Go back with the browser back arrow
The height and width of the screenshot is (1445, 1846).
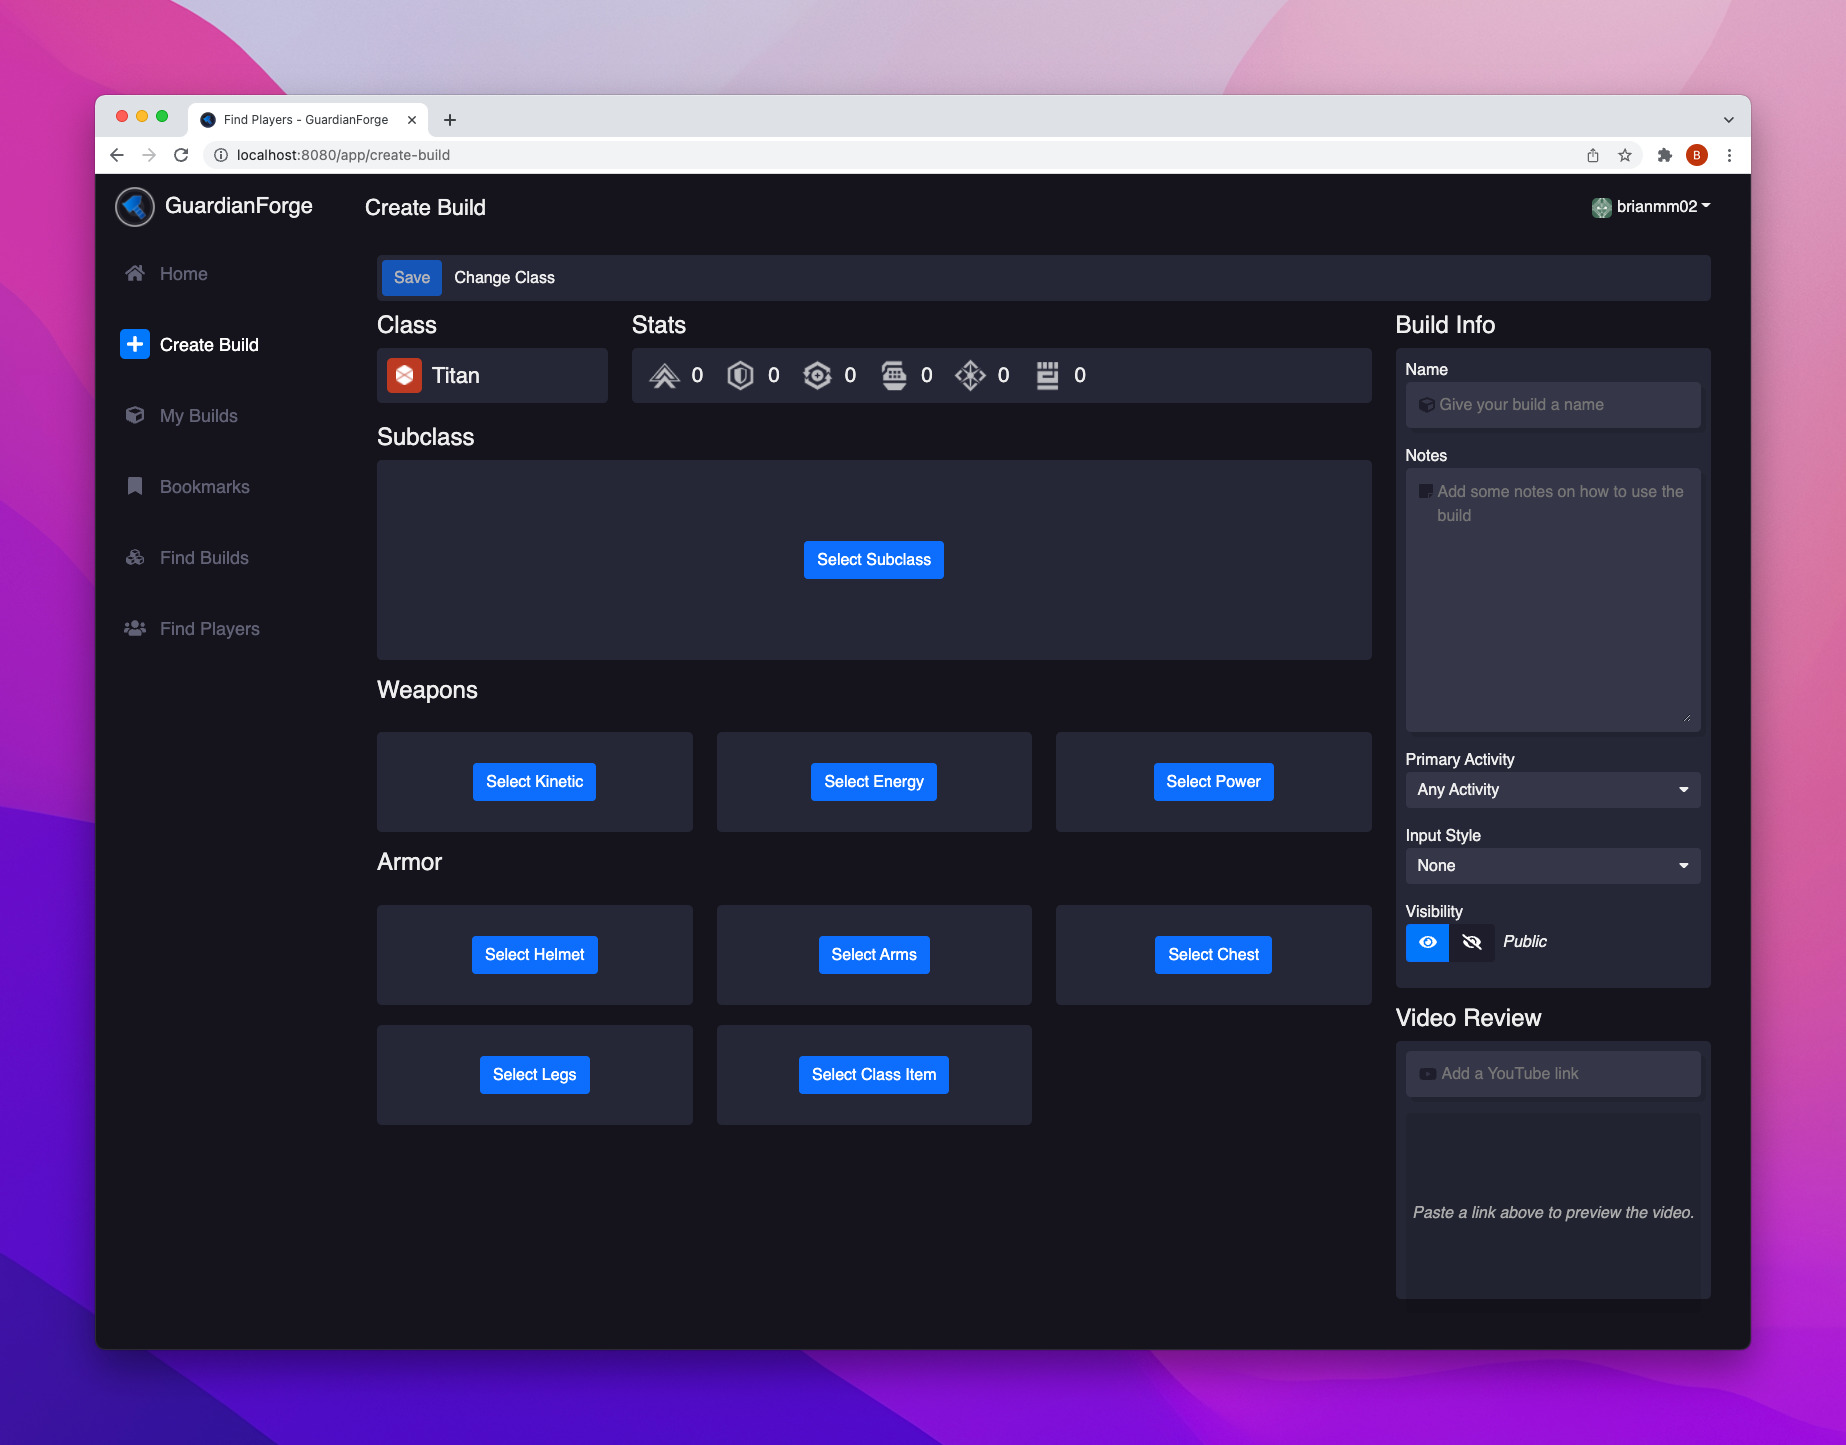click(x=117, y=155)
